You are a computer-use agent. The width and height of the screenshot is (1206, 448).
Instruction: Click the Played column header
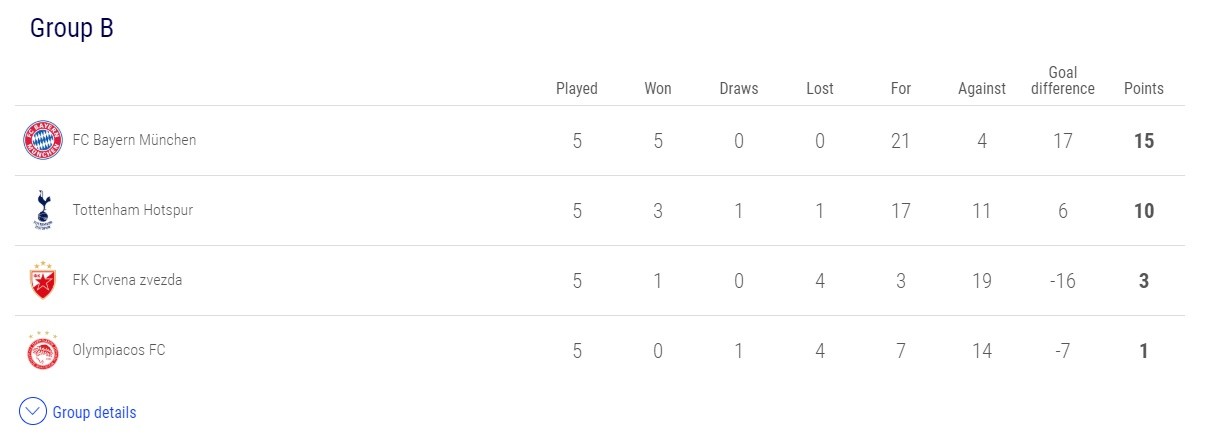point(577,88)
